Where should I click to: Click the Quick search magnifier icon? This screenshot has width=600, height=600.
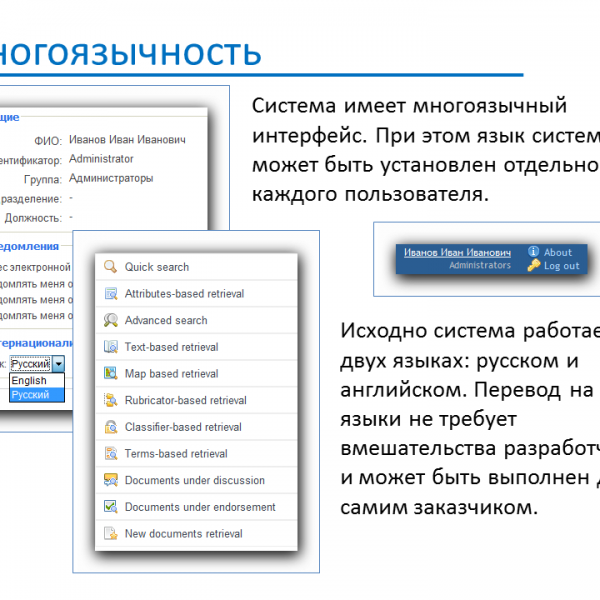[x=110, y=267]
